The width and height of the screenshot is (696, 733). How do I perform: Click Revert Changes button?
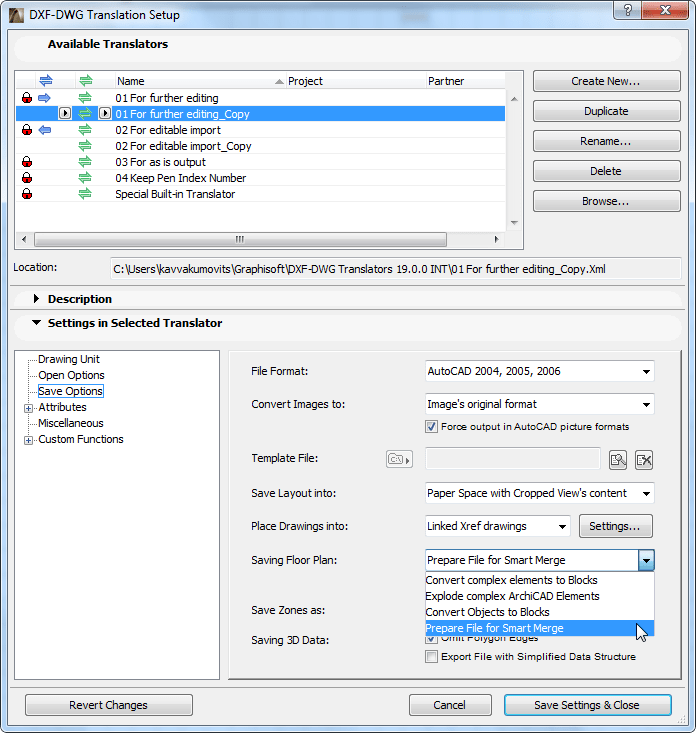108,705
